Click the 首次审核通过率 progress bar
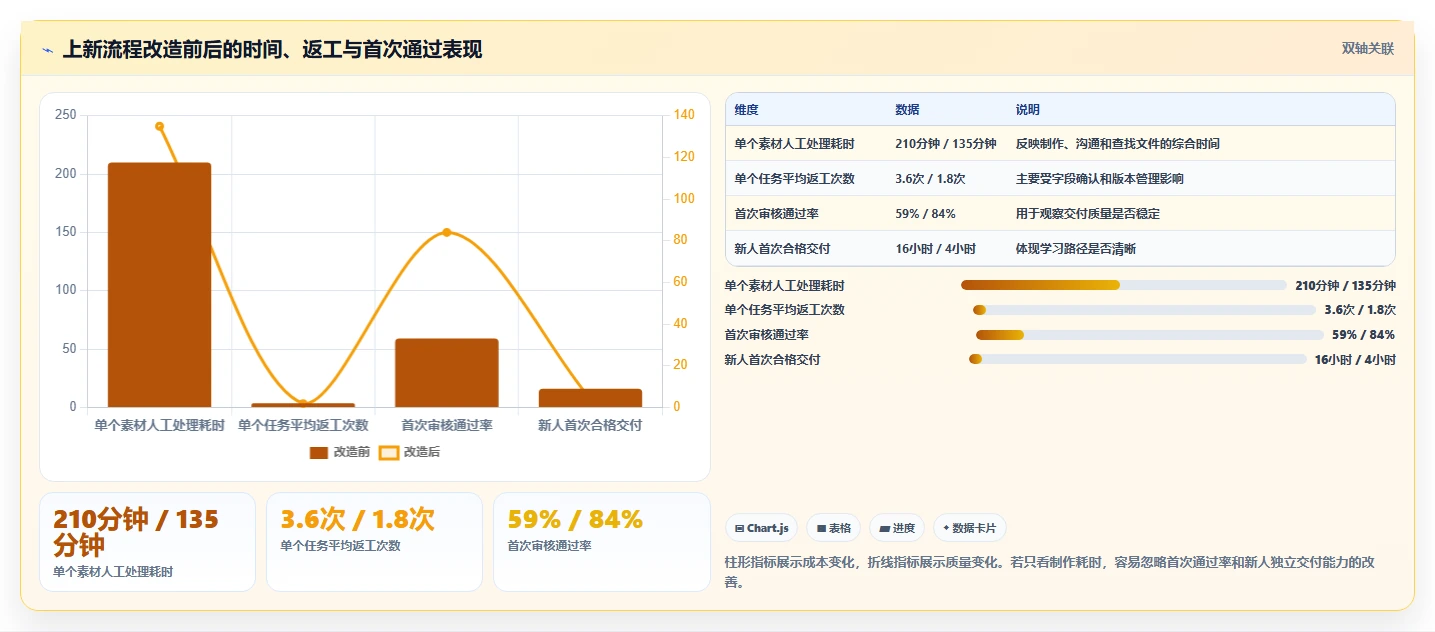The image size is (1435, 632). [1150, 335]
